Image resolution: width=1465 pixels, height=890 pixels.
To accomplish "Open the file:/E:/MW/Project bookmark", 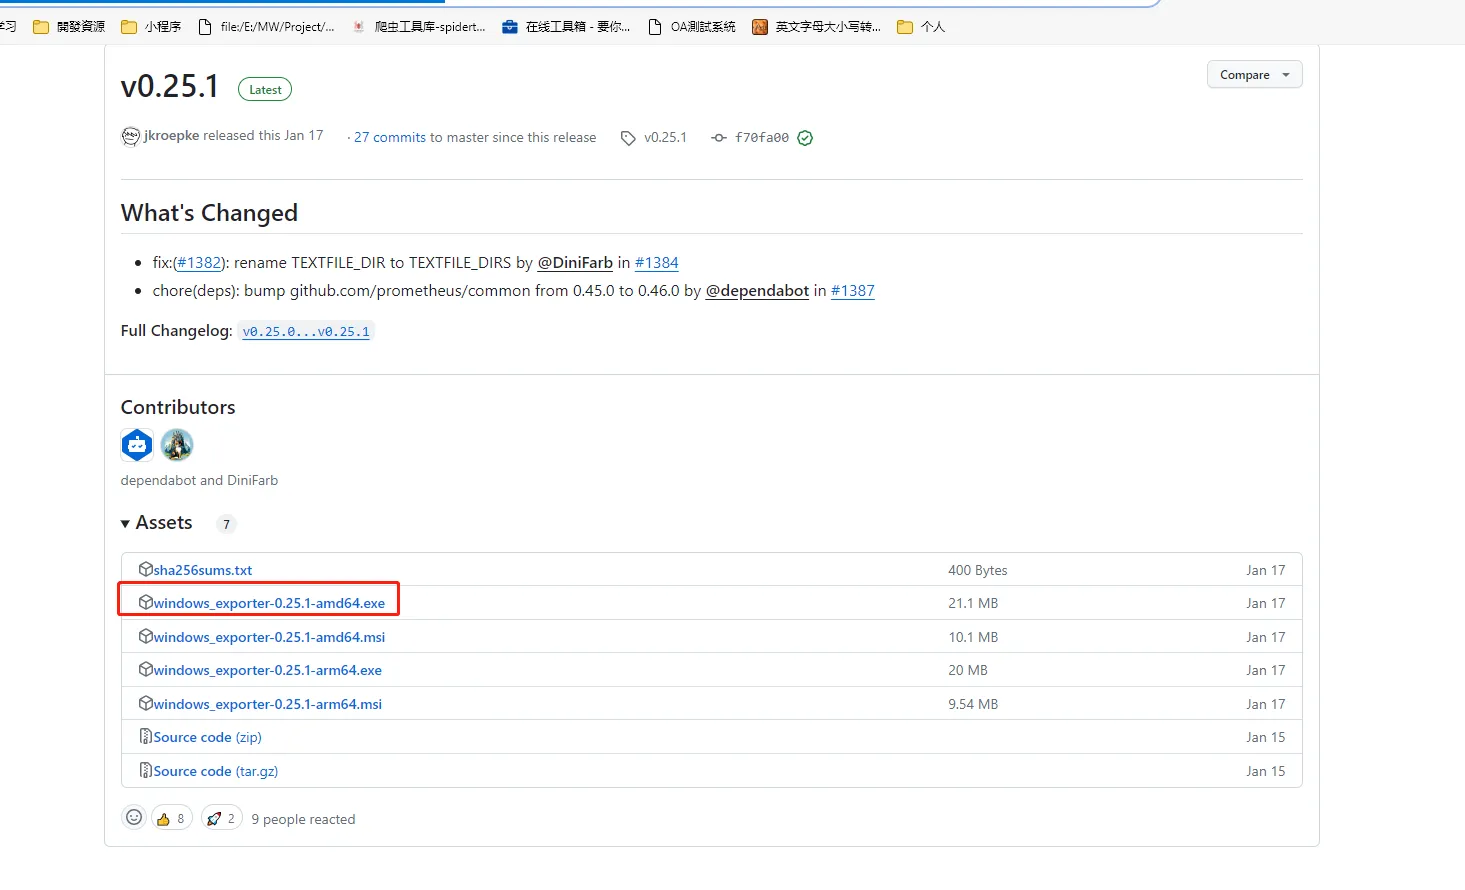I will 266,27.
